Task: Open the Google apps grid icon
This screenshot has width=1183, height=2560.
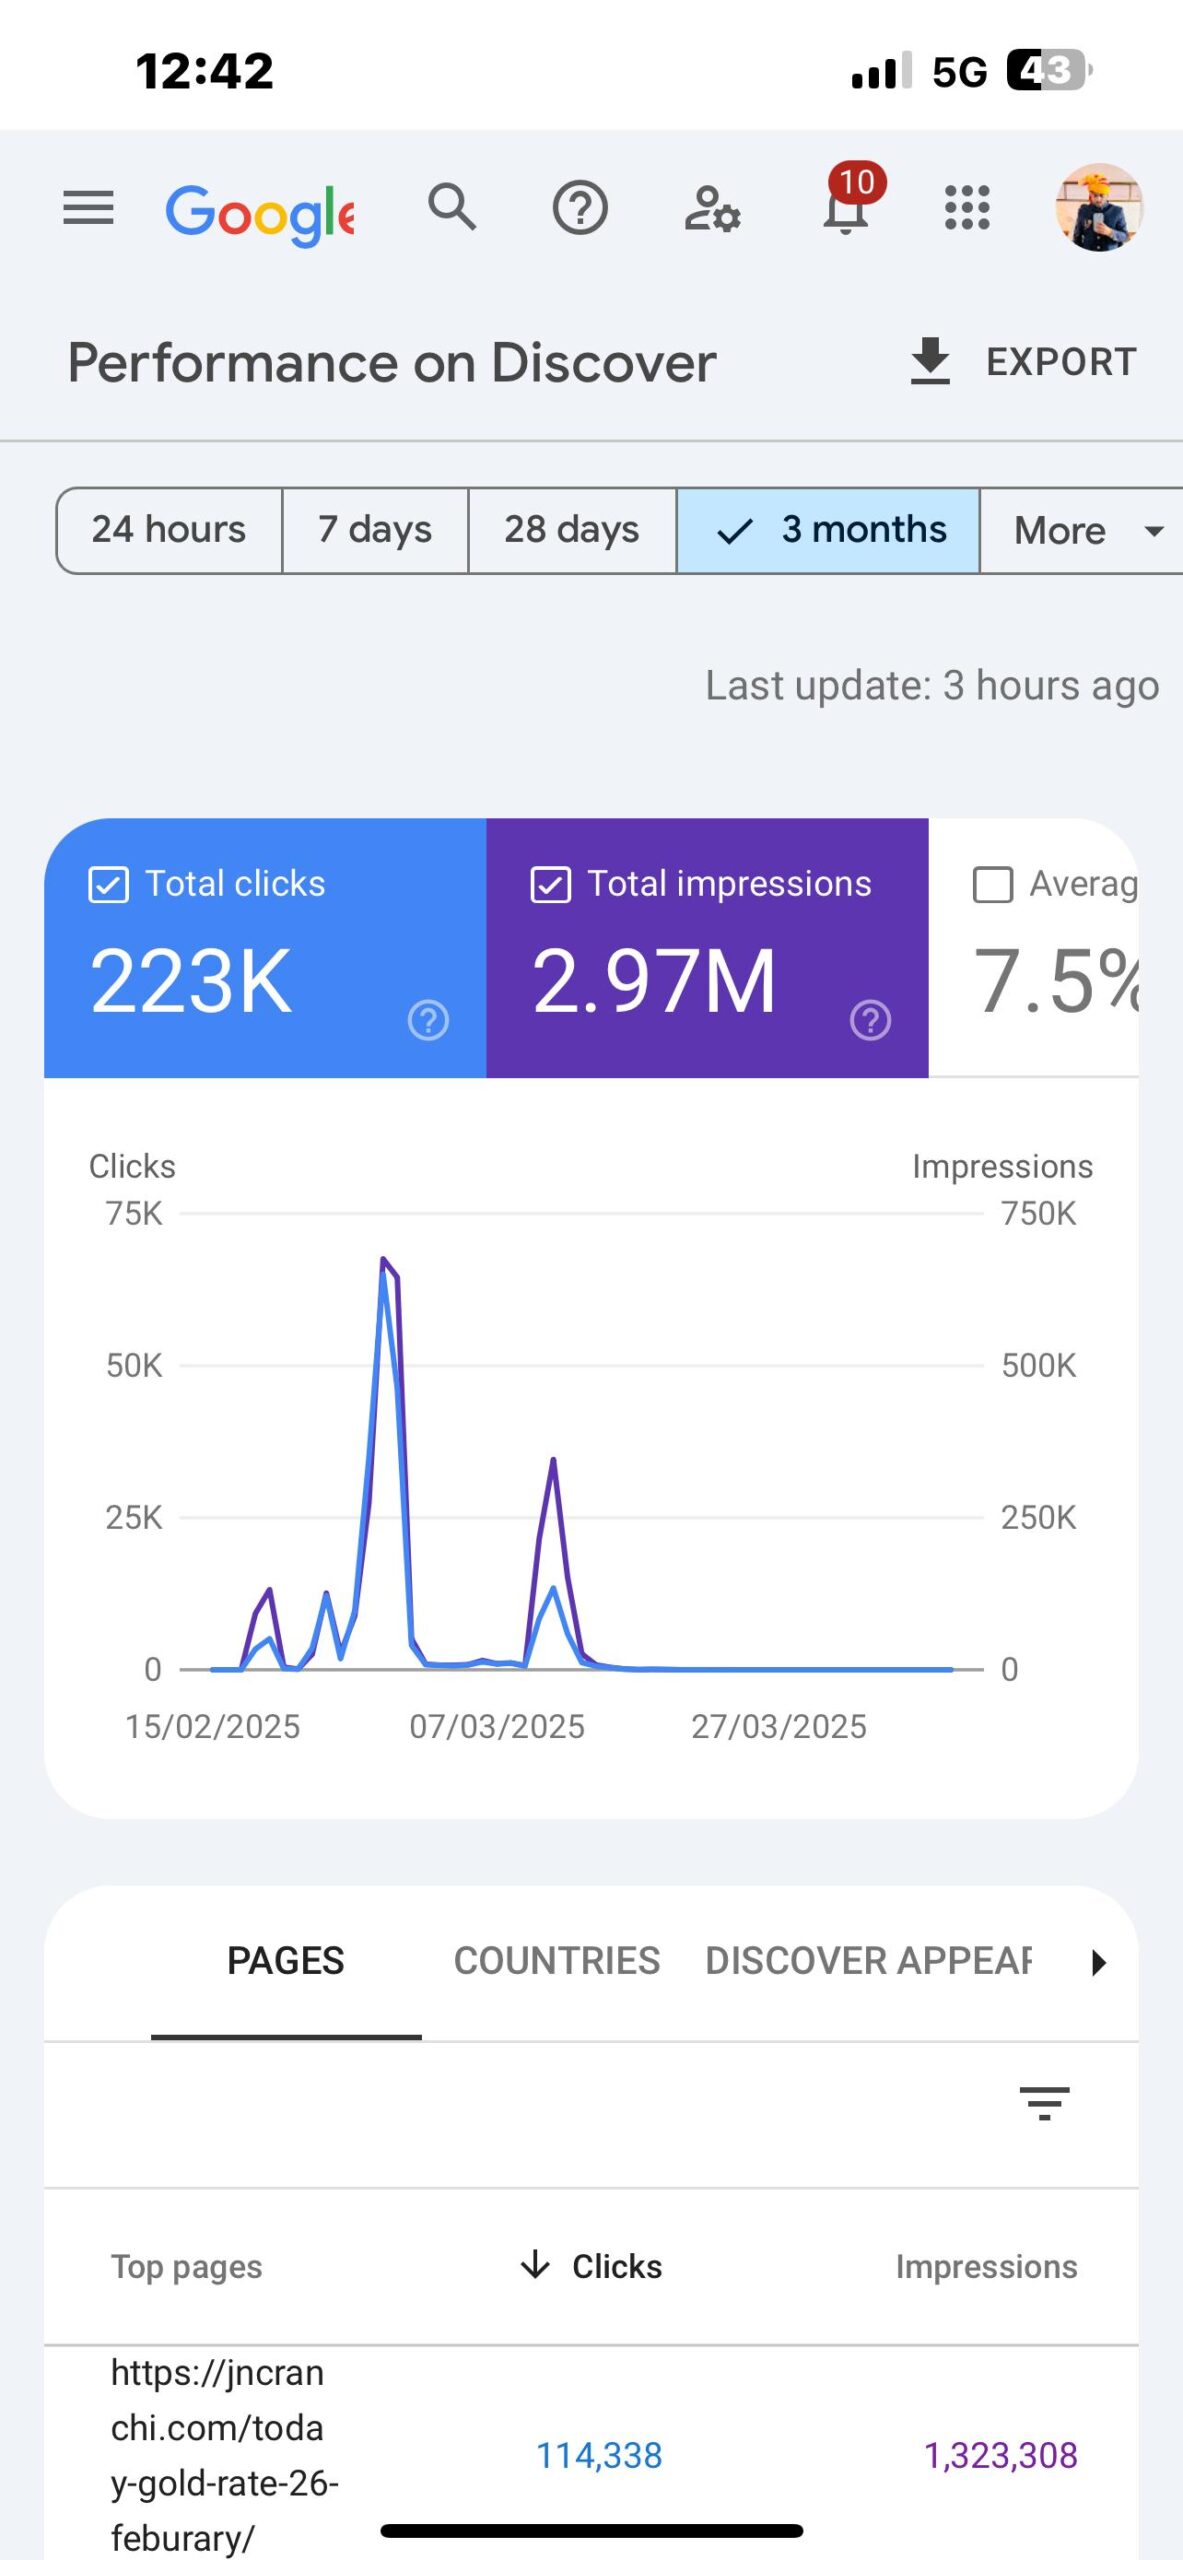Action: pyautogui.click(x=967, y=208)
